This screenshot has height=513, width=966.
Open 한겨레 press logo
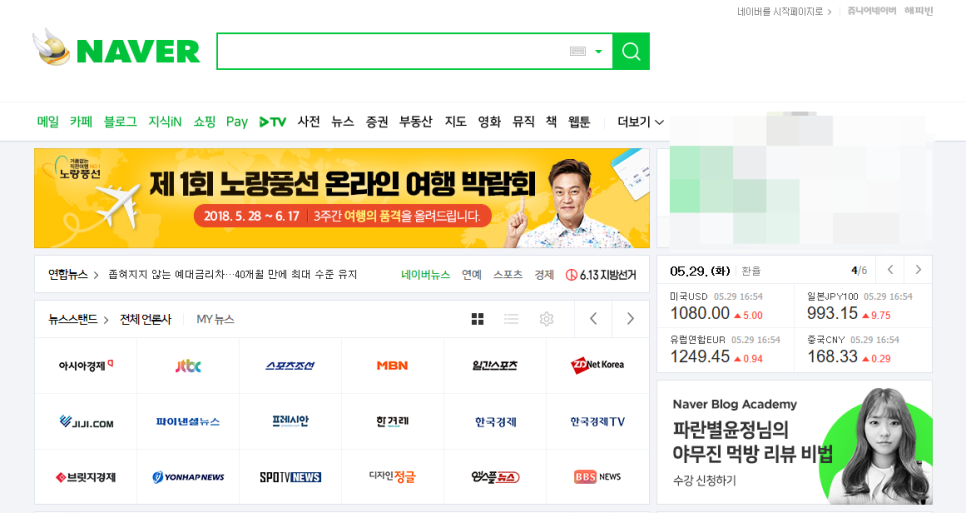(x=392, y=422)
